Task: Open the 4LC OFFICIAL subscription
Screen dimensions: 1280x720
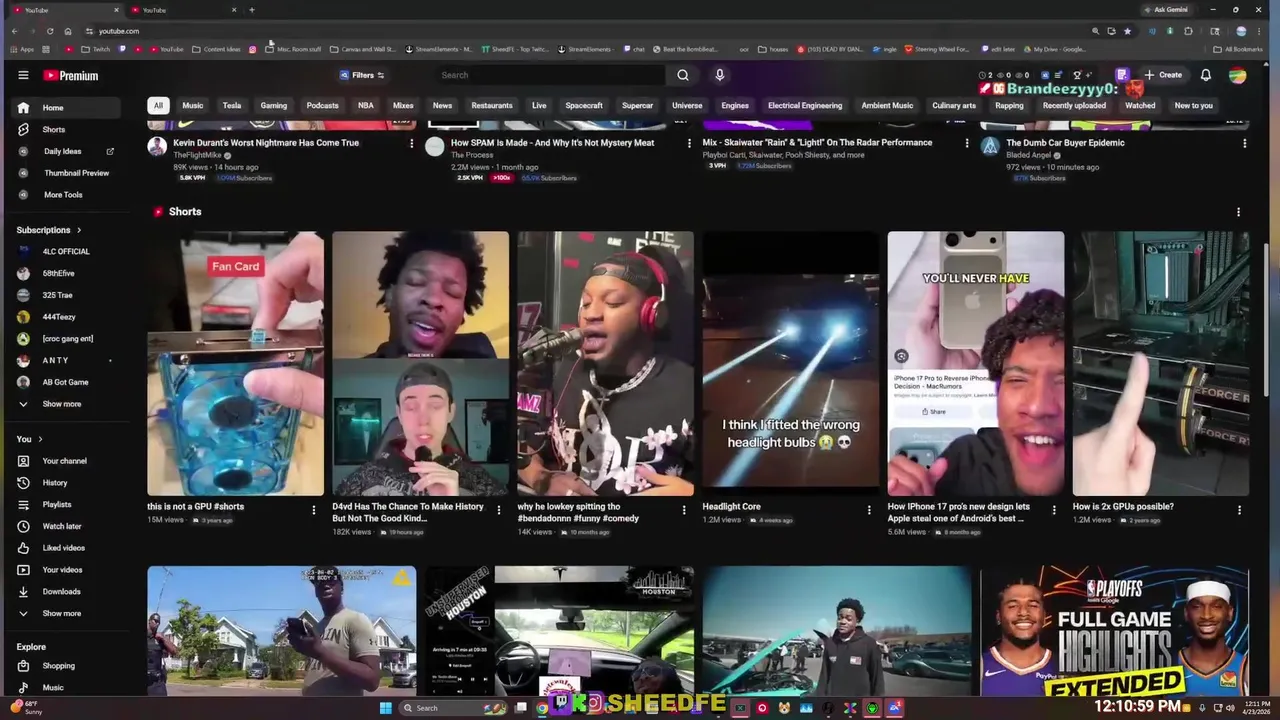Action: (66, 252)
